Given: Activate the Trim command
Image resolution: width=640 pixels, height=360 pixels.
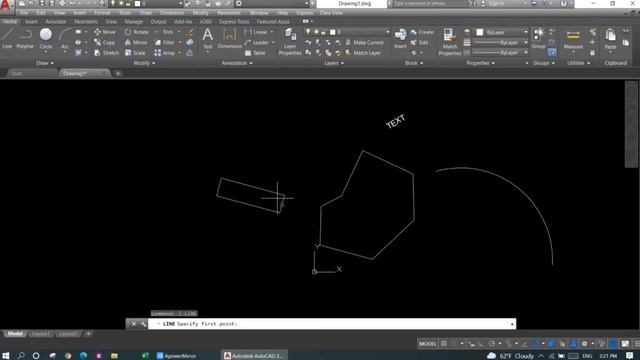Looking at the screenshot, I should 164,32.
